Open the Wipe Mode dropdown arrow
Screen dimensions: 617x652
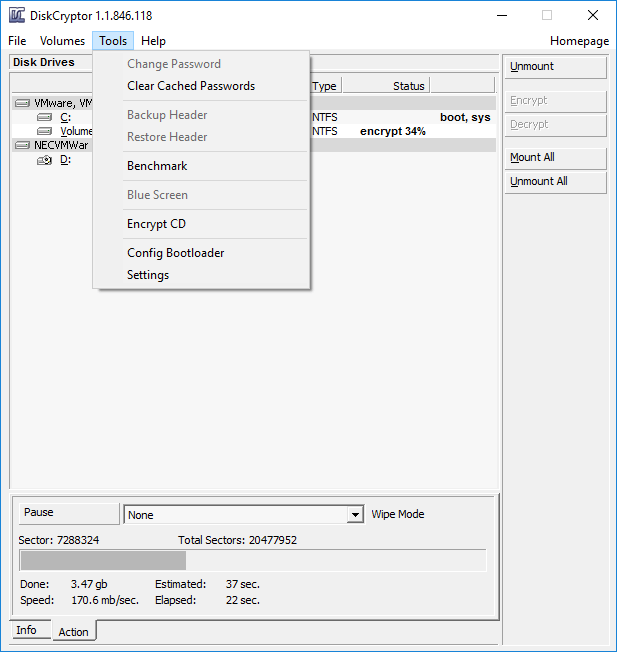(355, 515)
